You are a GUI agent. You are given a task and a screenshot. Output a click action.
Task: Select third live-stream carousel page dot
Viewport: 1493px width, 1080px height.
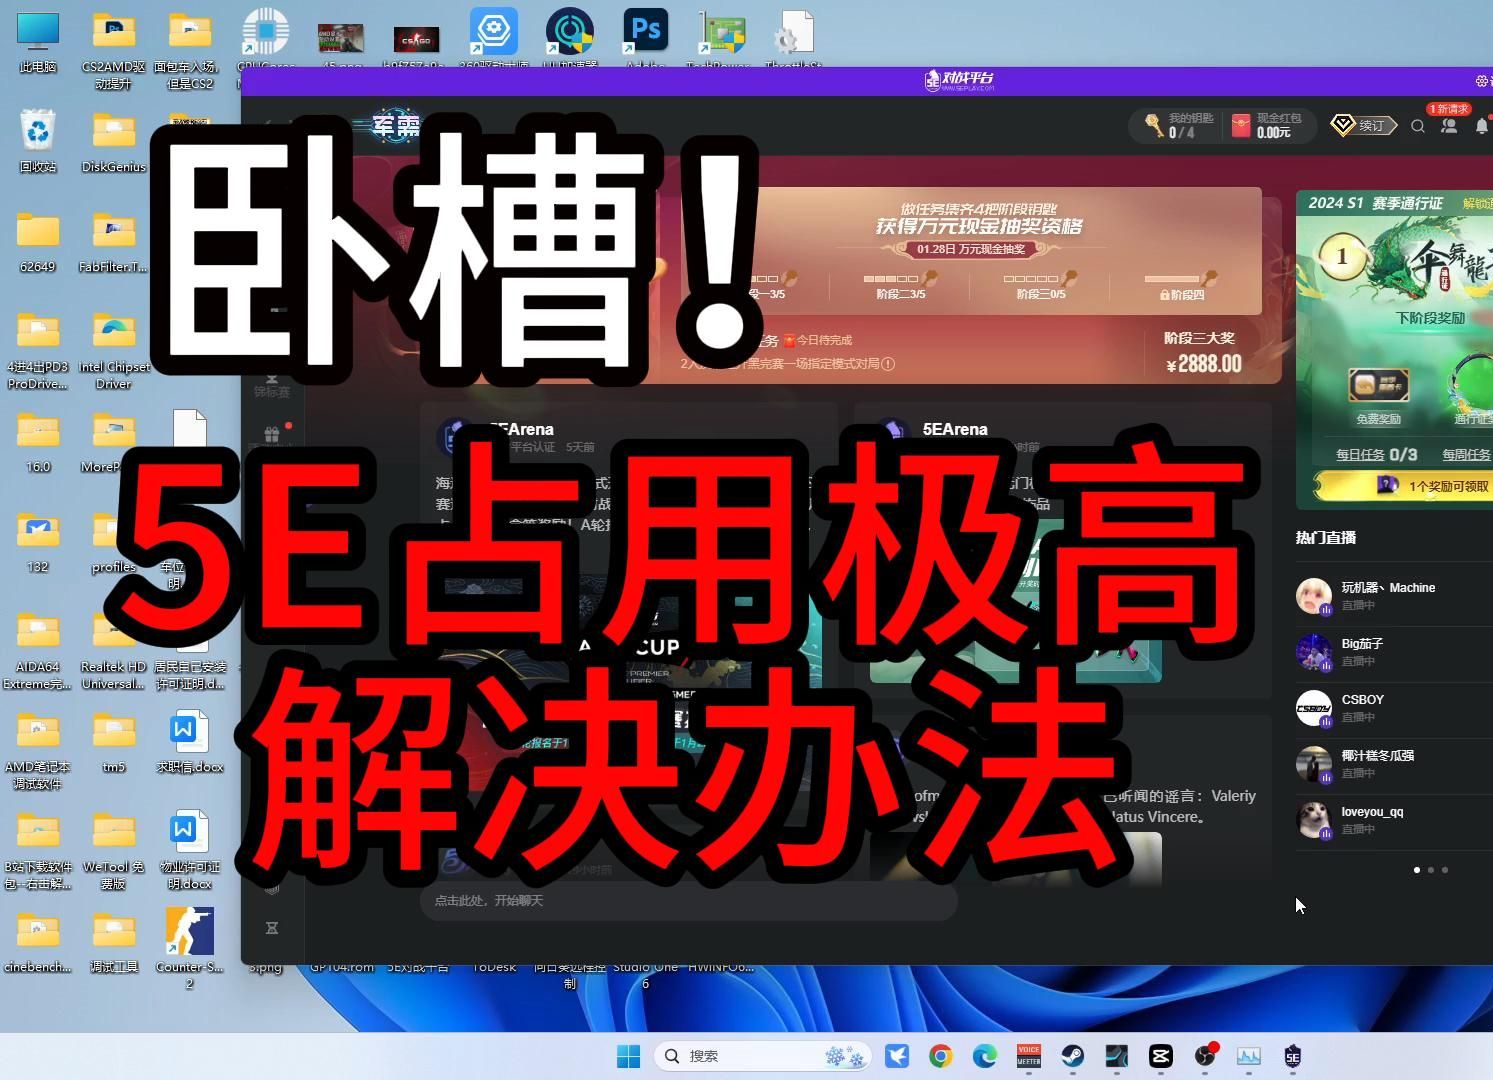point(1445,870)
